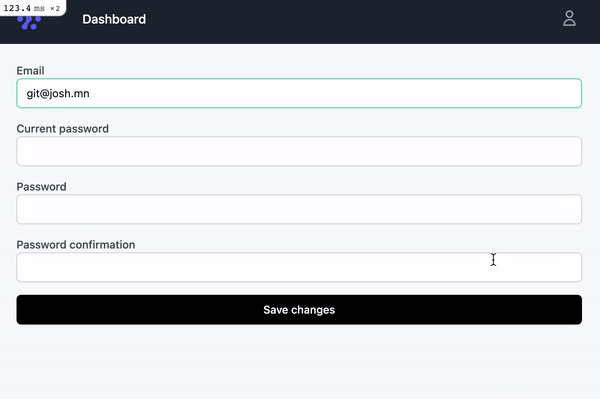The image size is (600, 399).
Task: Submit the form with Save changes
Action: (299, 309)
